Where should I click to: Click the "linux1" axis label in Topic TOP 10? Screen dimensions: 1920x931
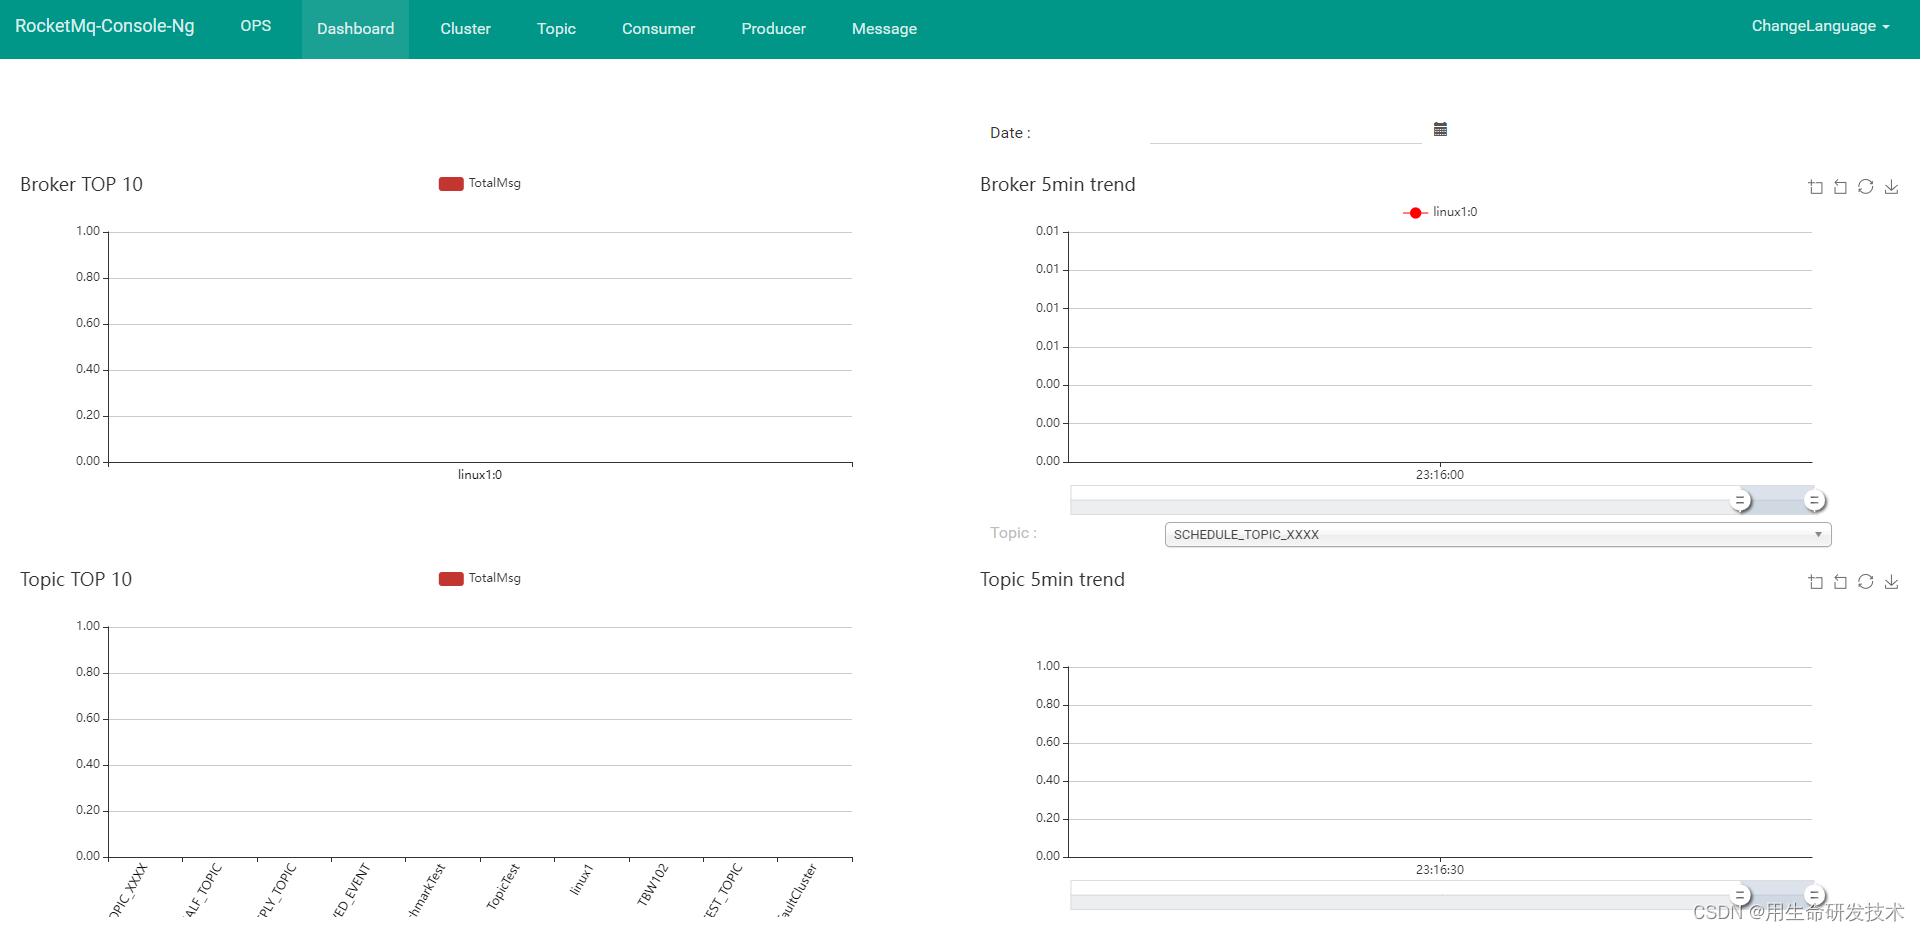[581, 880]
